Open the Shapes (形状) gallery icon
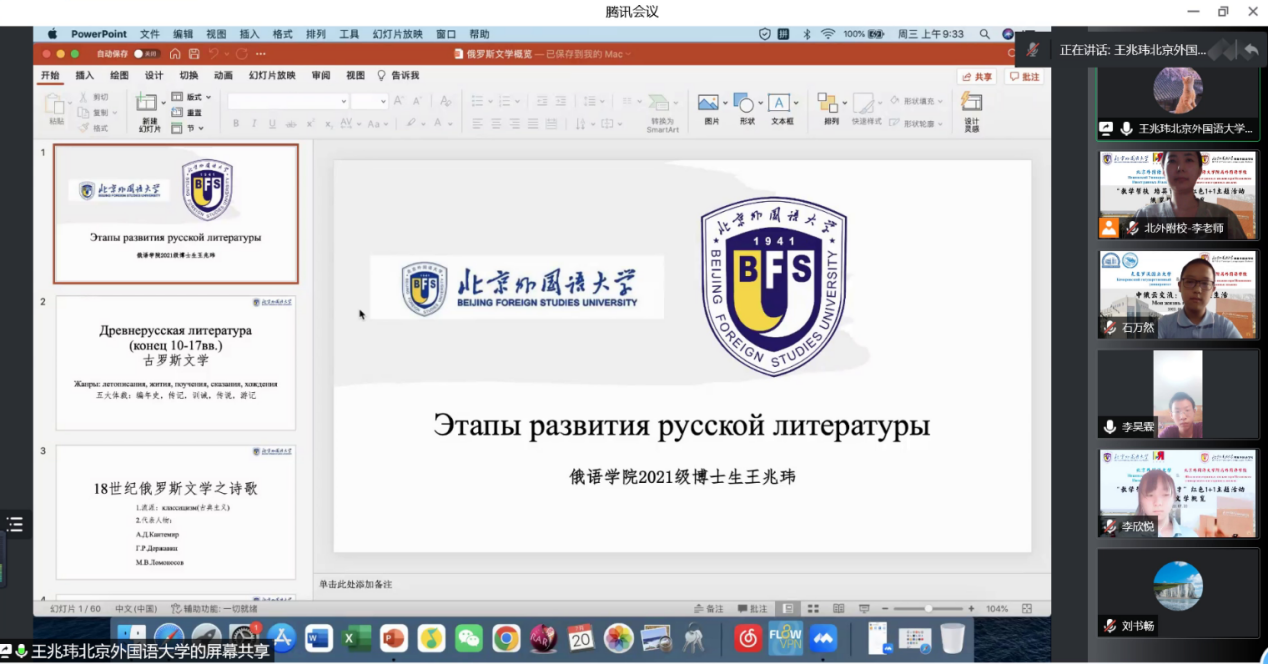The image size is (1268, 664). pyautogui.click(x=743, y=103)
